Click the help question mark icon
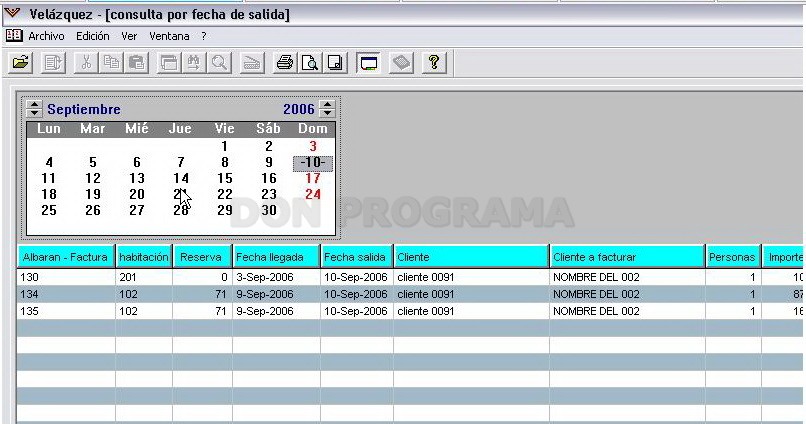This screenshot has width=806, height=424. (434, 63)
